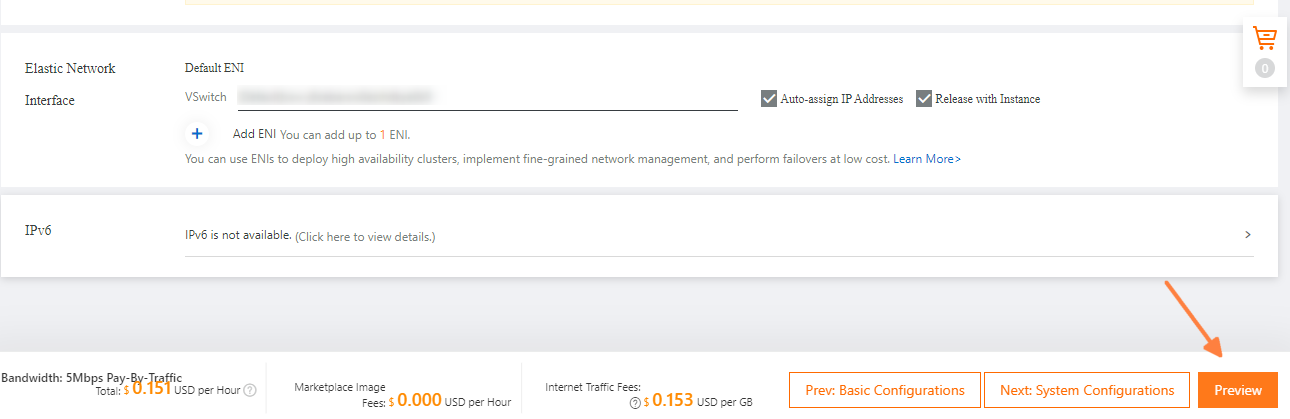The image size is (1290, 419).
Task: Toggle the Auto-assign IP Addresses checkbox
Action: pyautogui.click(x=769, y=99)
